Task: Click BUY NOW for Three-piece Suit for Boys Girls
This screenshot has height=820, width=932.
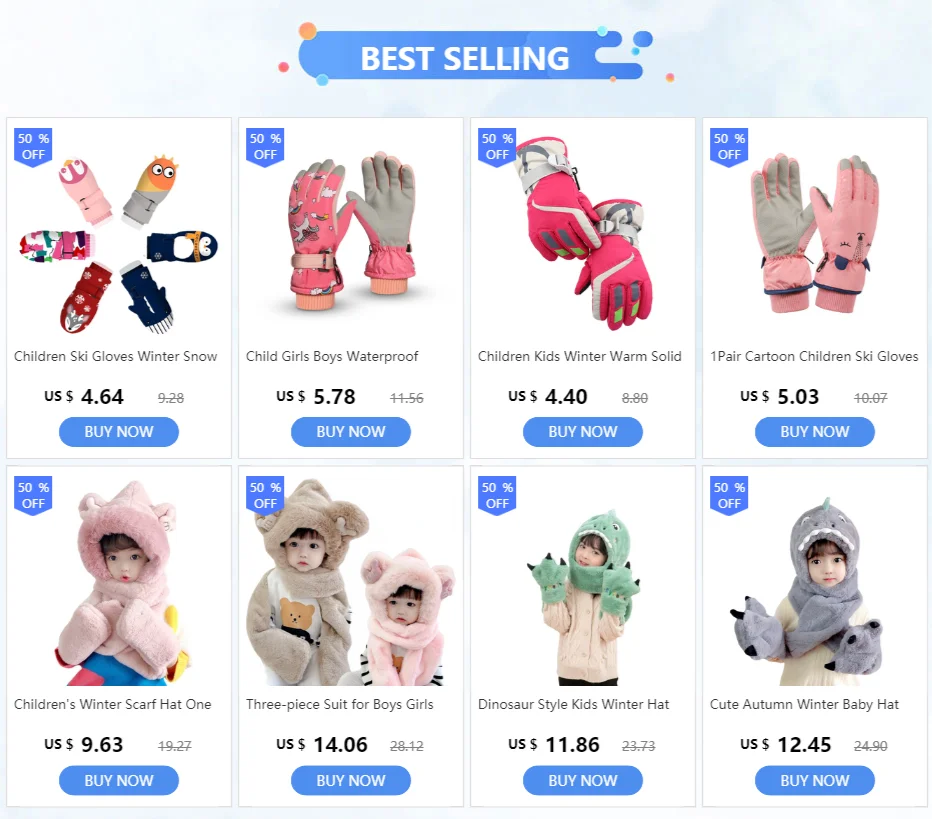Action: point(351,780)
